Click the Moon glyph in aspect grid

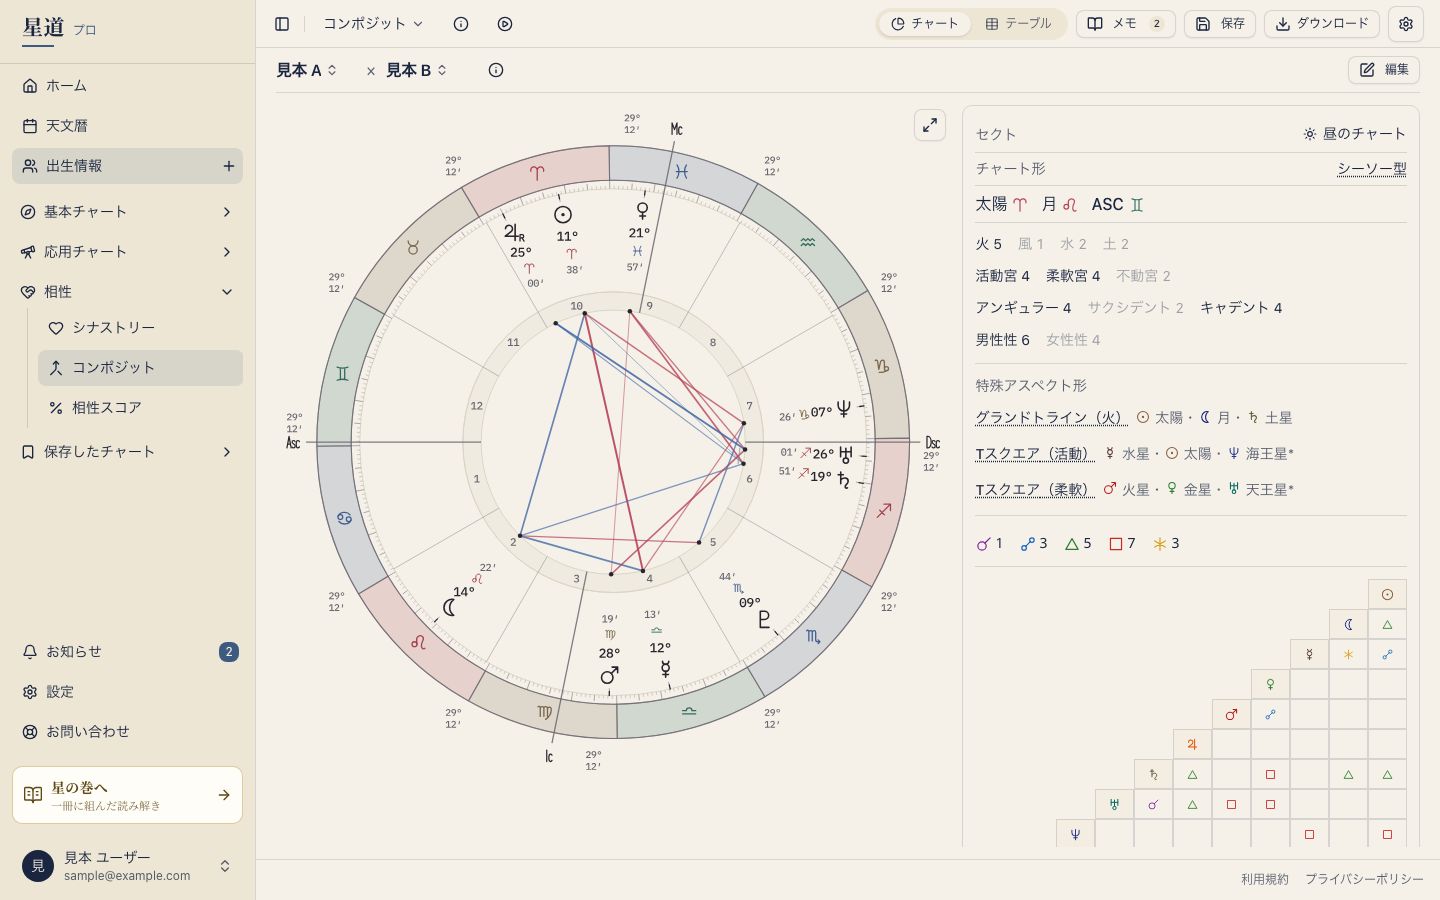(x=1348, y=624)
